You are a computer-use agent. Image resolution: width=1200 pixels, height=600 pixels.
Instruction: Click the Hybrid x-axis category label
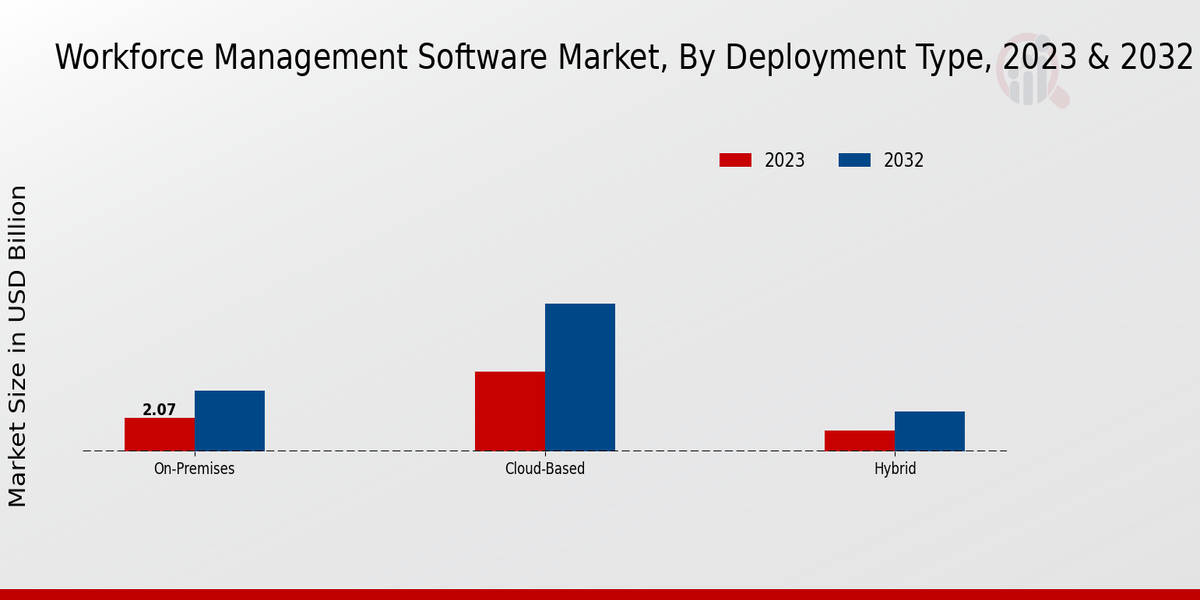pos(895,468)
